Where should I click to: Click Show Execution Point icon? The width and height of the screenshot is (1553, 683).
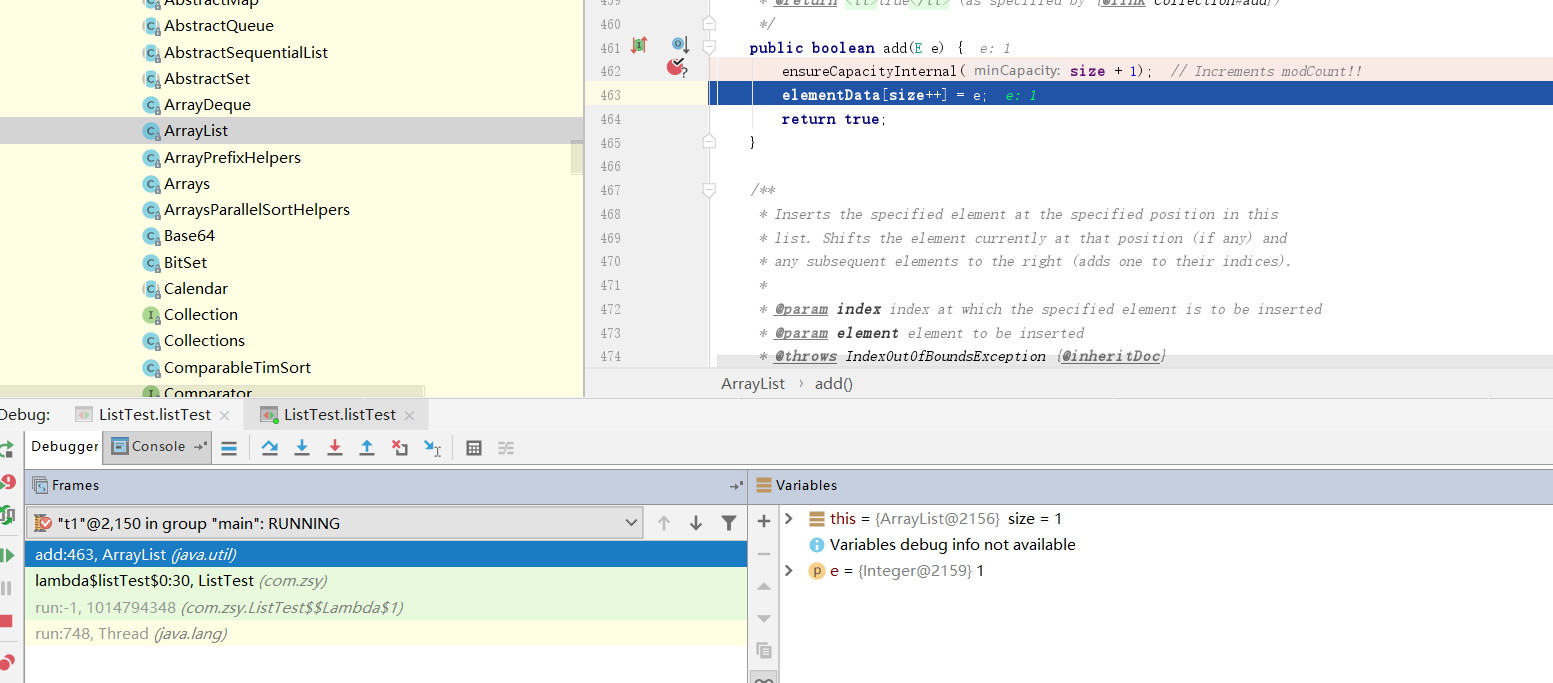pyautogui.click(x=229, y=448)
